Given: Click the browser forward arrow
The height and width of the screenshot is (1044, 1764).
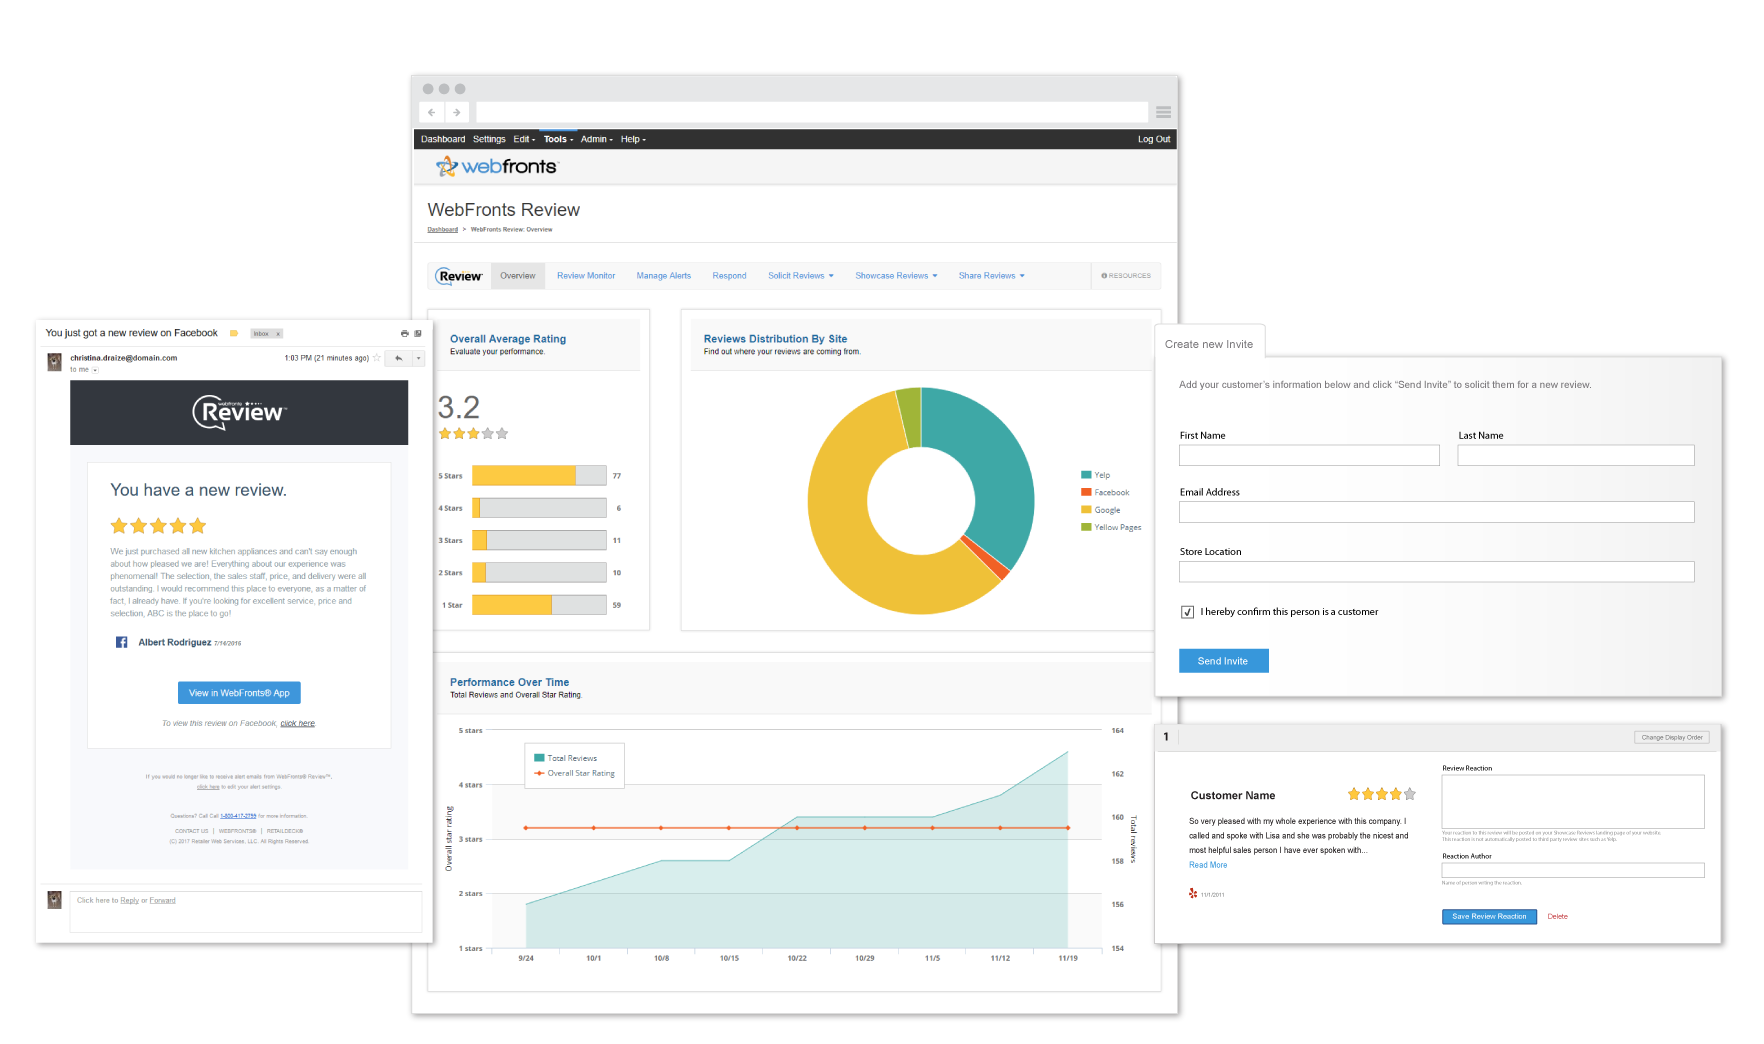Looking at the screenshot, I should (x=457, y=112).
